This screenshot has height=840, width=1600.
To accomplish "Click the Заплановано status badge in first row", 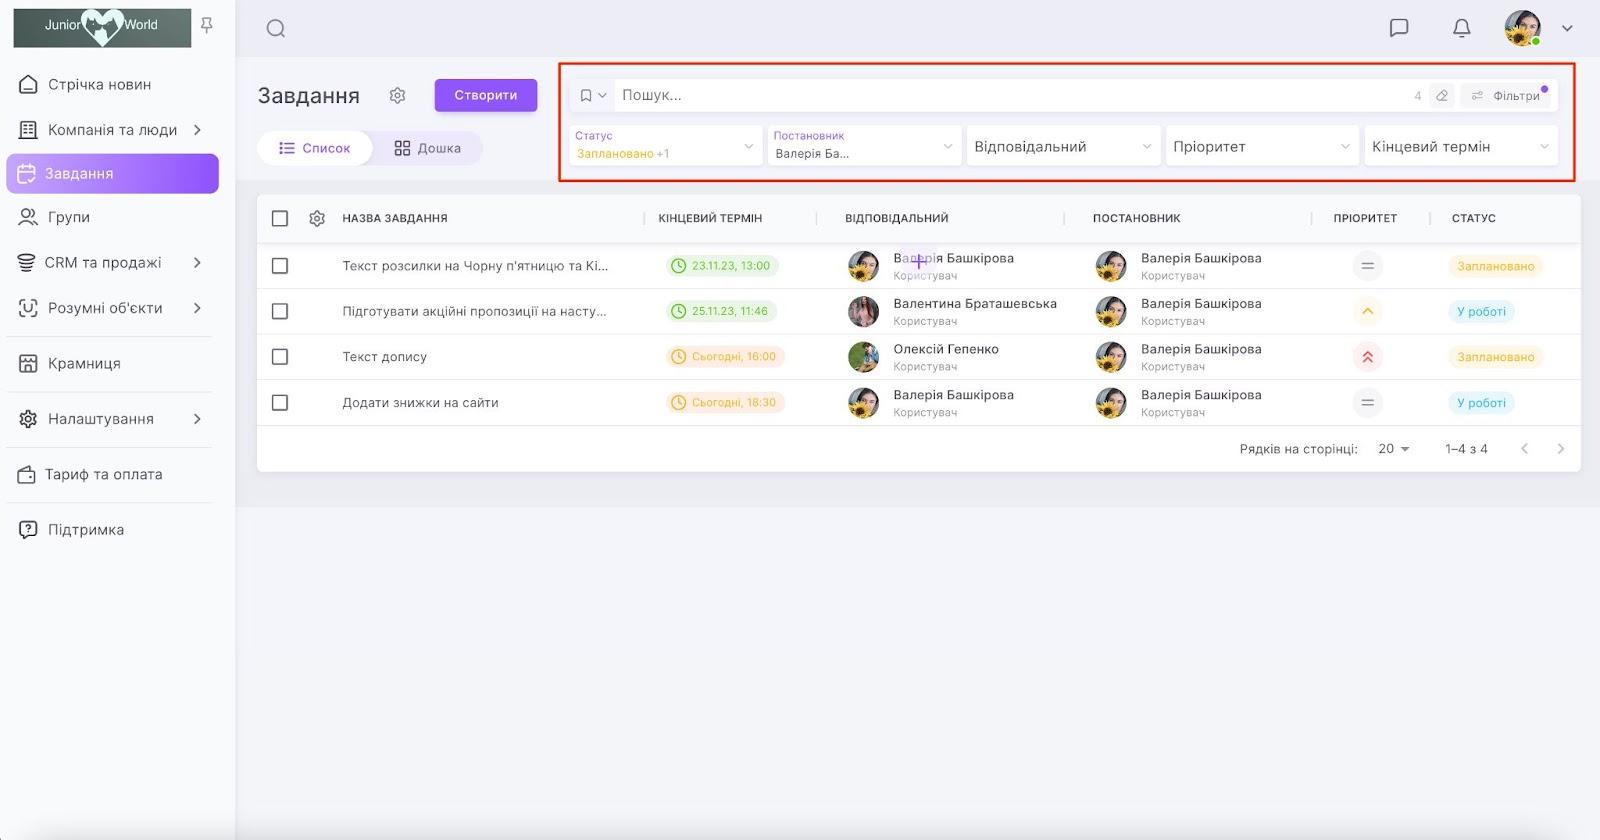I will (x=1495, y=266).
